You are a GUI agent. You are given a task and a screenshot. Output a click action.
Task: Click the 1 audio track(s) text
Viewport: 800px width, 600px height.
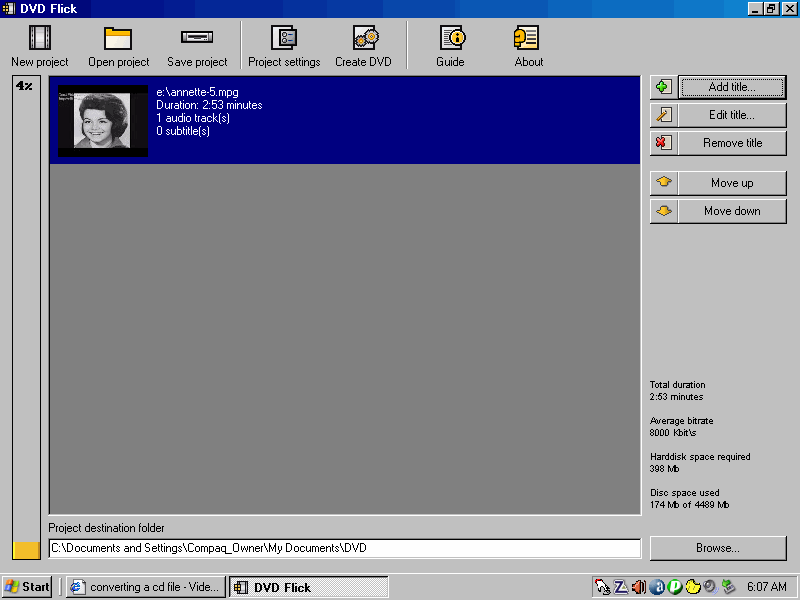click(193, 118)
